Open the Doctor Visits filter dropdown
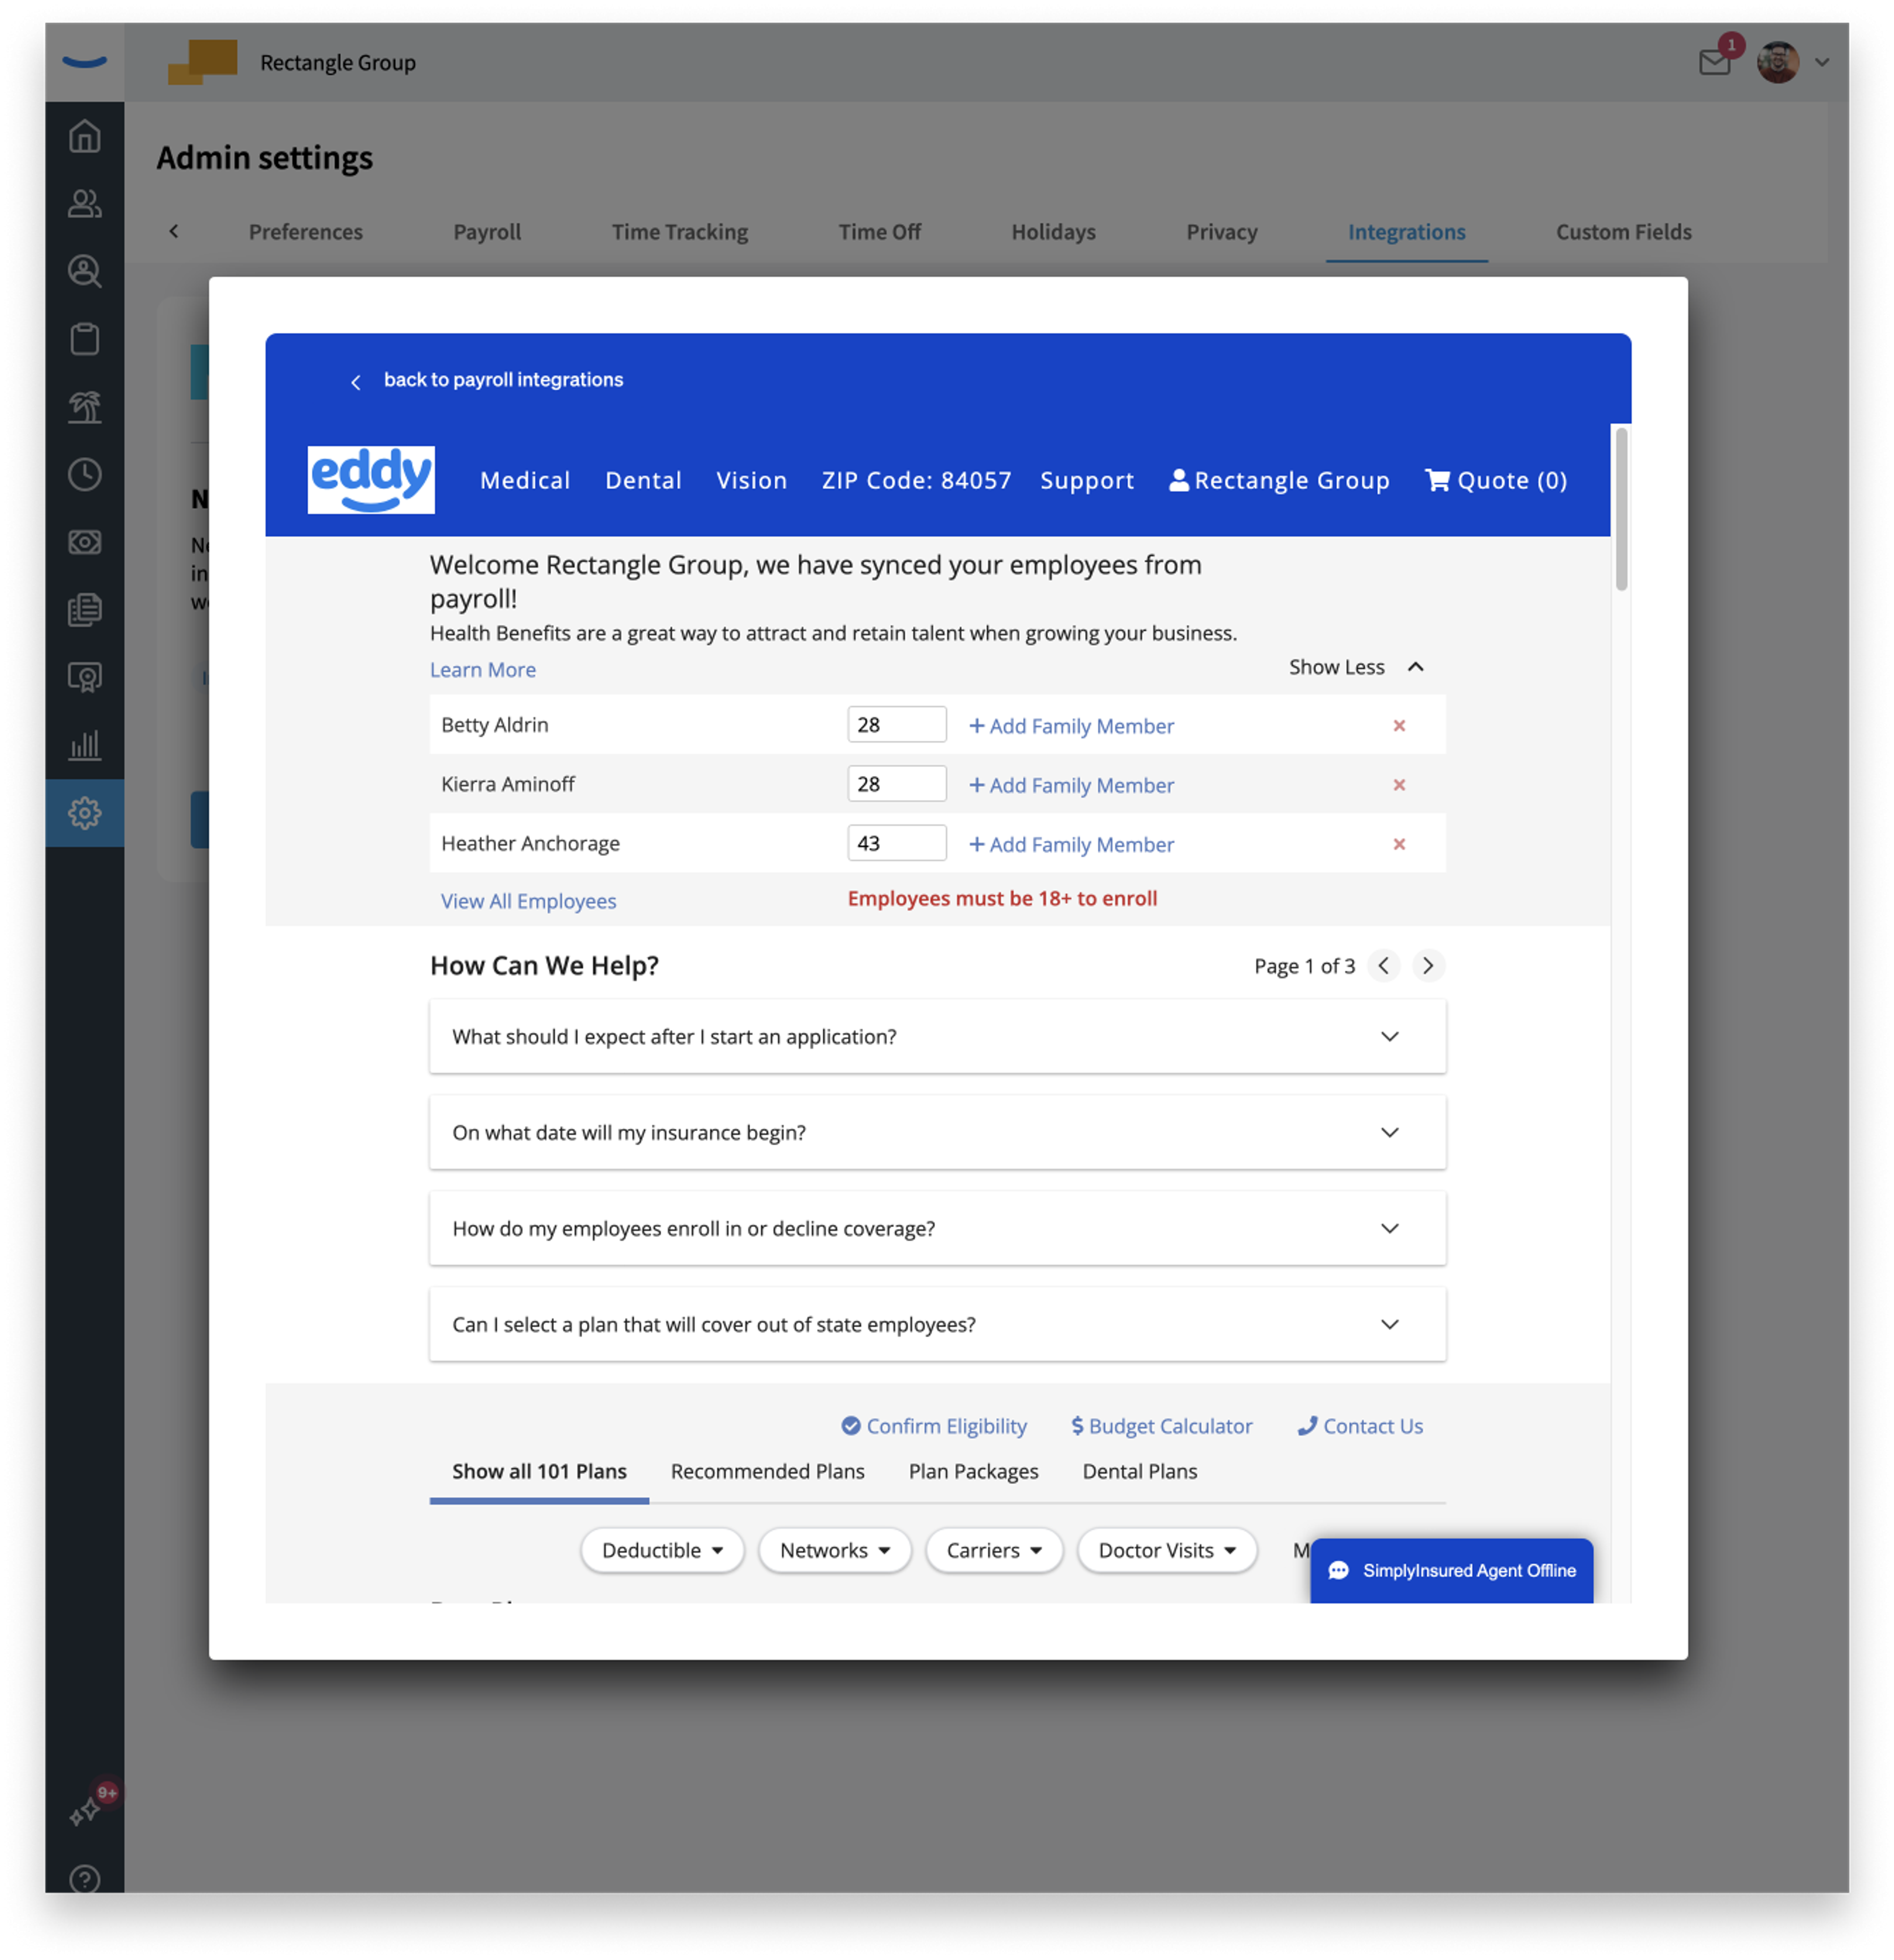 coord(1166,1550)
